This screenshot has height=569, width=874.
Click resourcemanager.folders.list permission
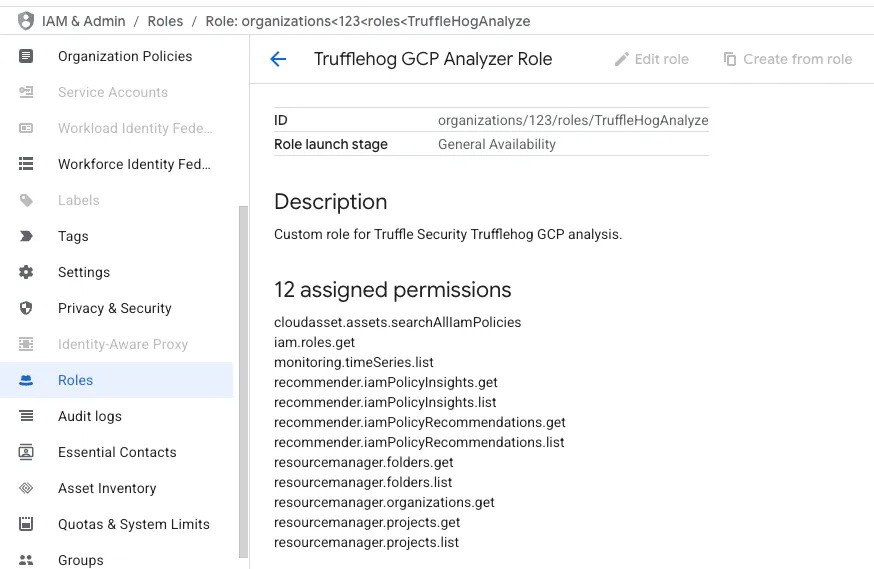click(x=363, y=483)
